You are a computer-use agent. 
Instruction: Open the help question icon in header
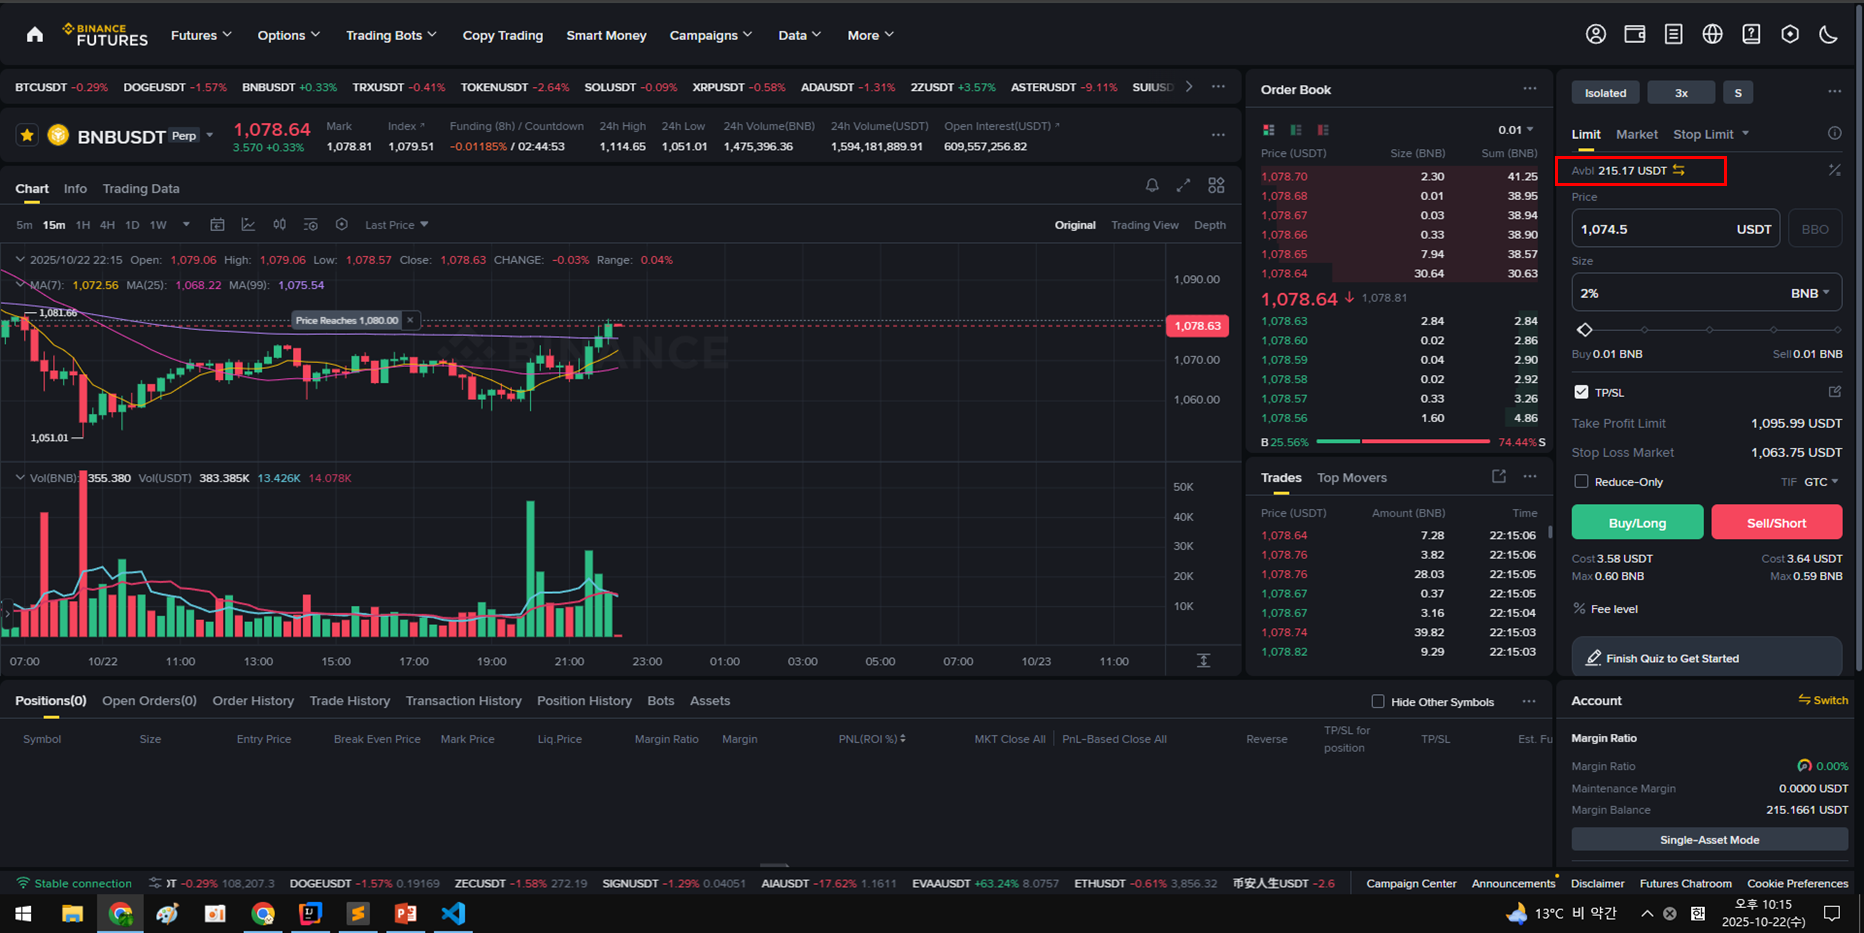coord(1751,34)
